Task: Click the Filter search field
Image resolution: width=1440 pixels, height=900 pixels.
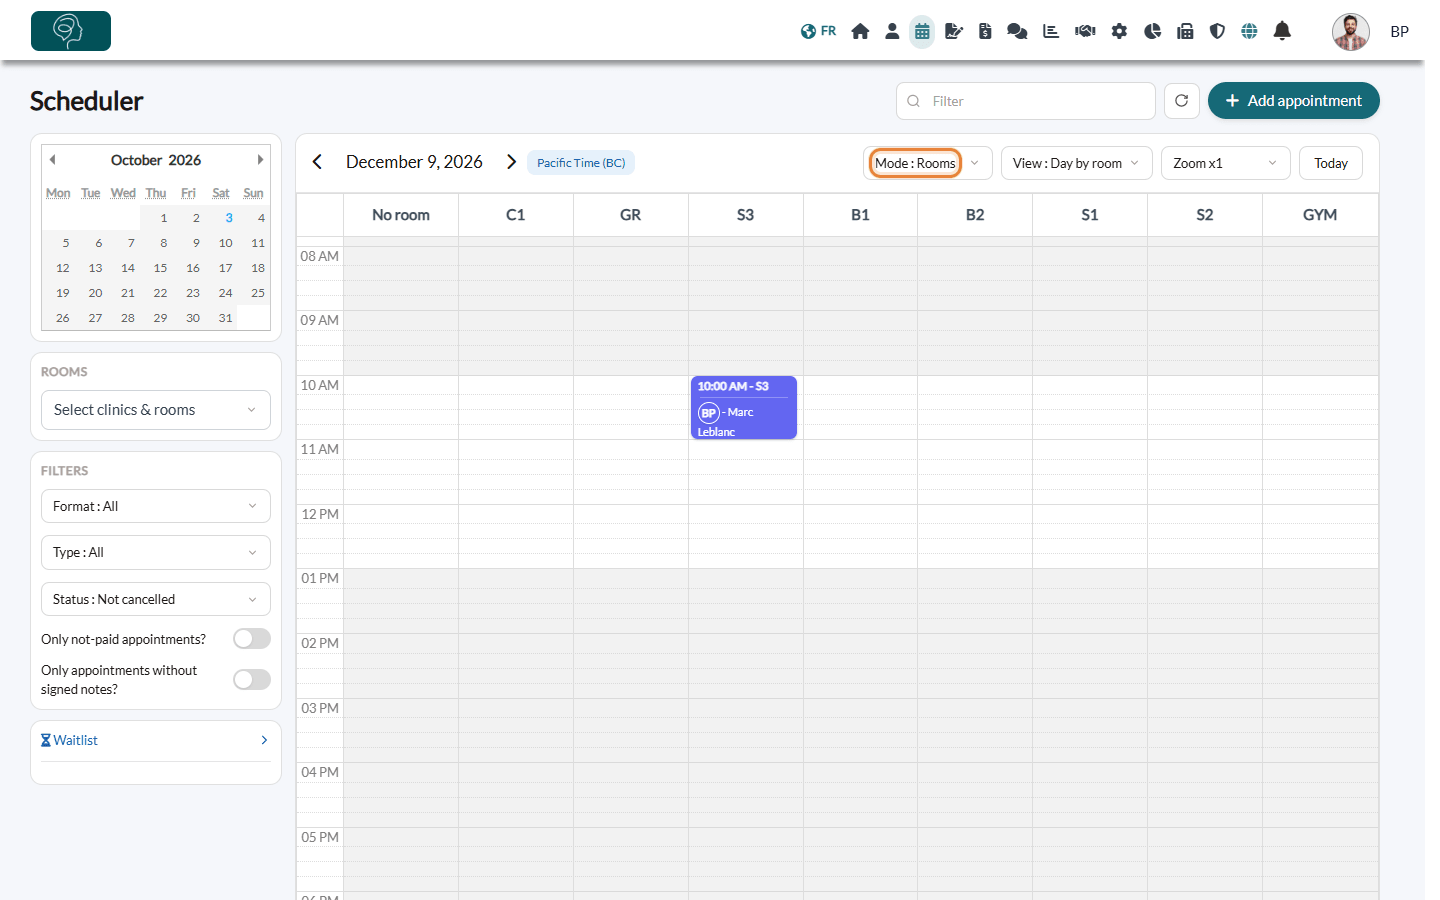Action: click(x=1026, y=101)
